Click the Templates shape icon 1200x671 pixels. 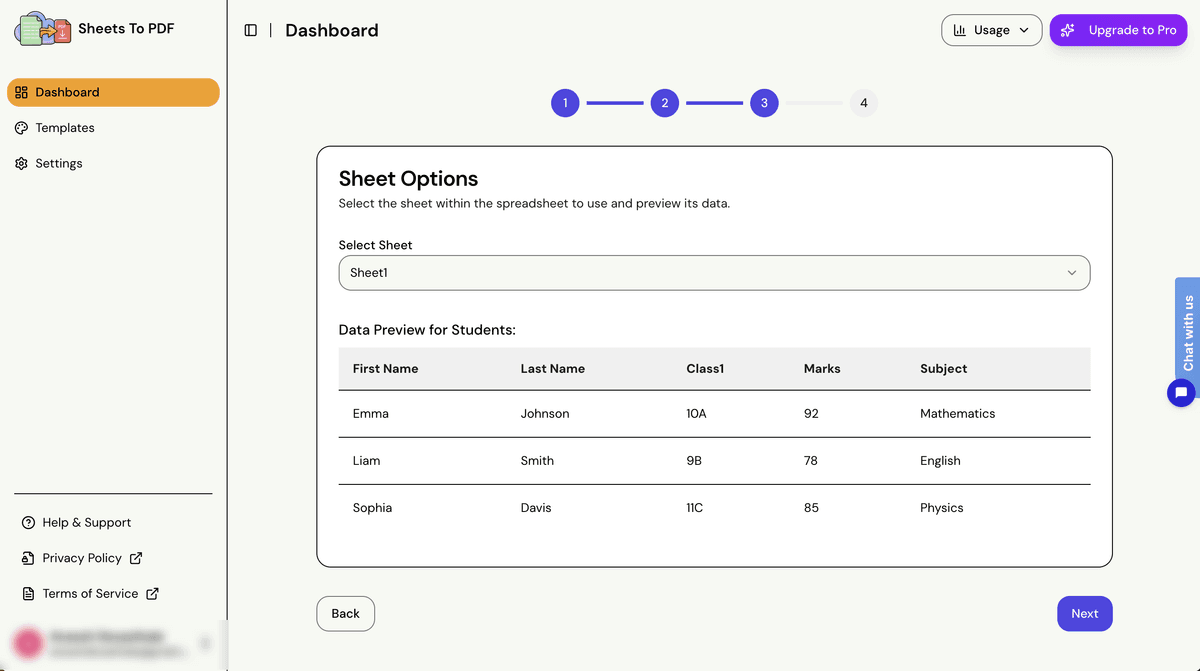(x=22, y=127)
